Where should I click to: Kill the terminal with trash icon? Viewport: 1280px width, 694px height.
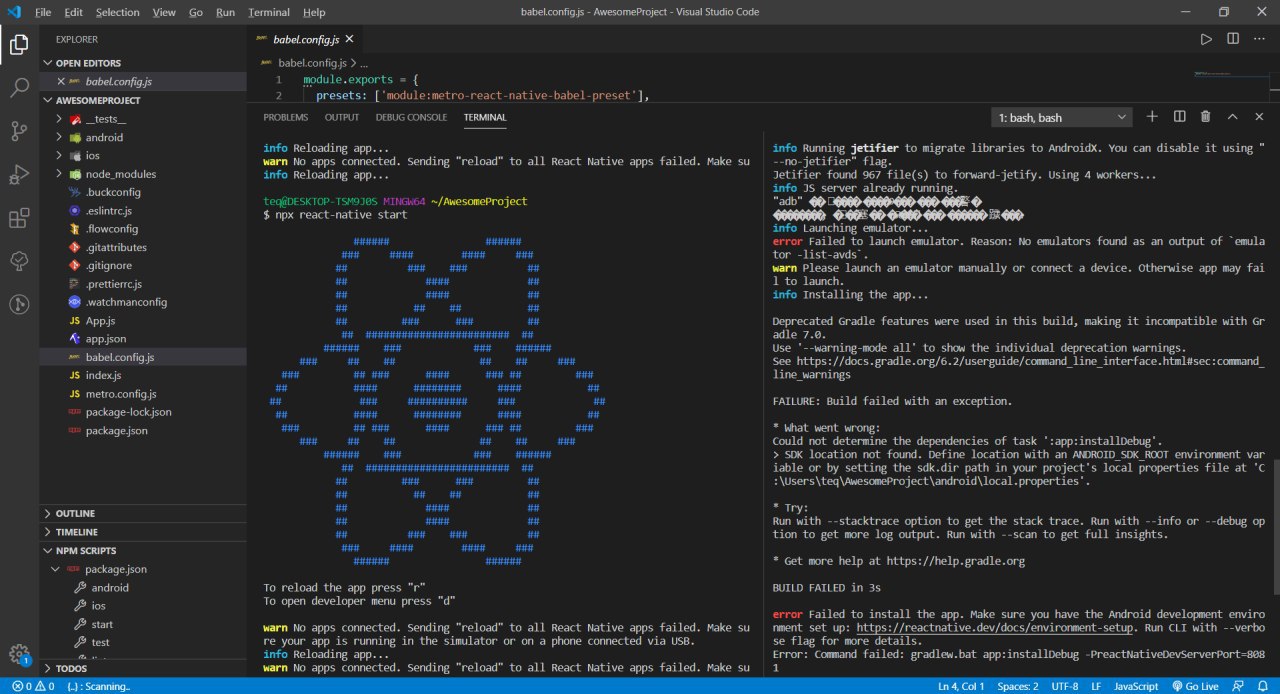[x=1205, y=117]
